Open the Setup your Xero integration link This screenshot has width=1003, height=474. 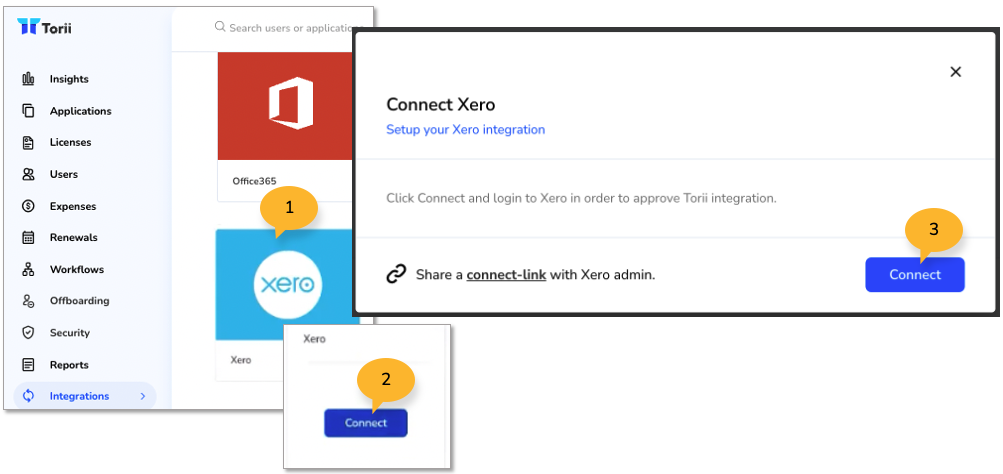click(466, 129)
